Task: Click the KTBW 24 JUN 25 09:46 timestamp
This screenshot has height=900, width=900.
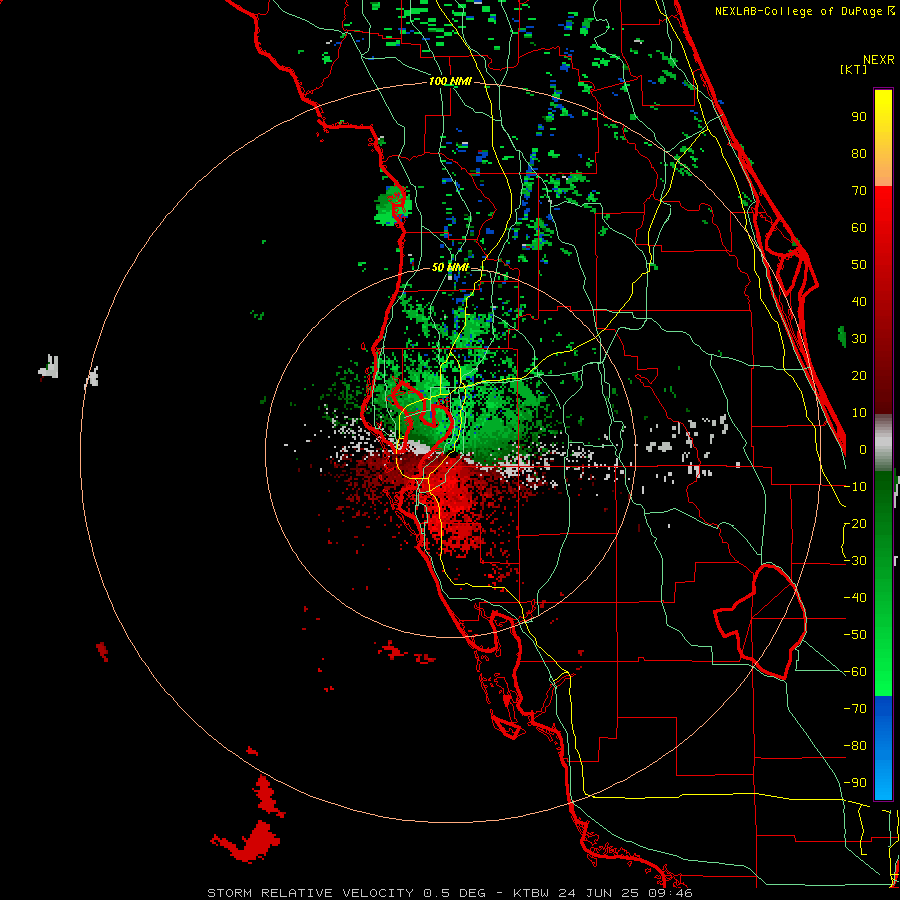Action: [x=603, y=893]
